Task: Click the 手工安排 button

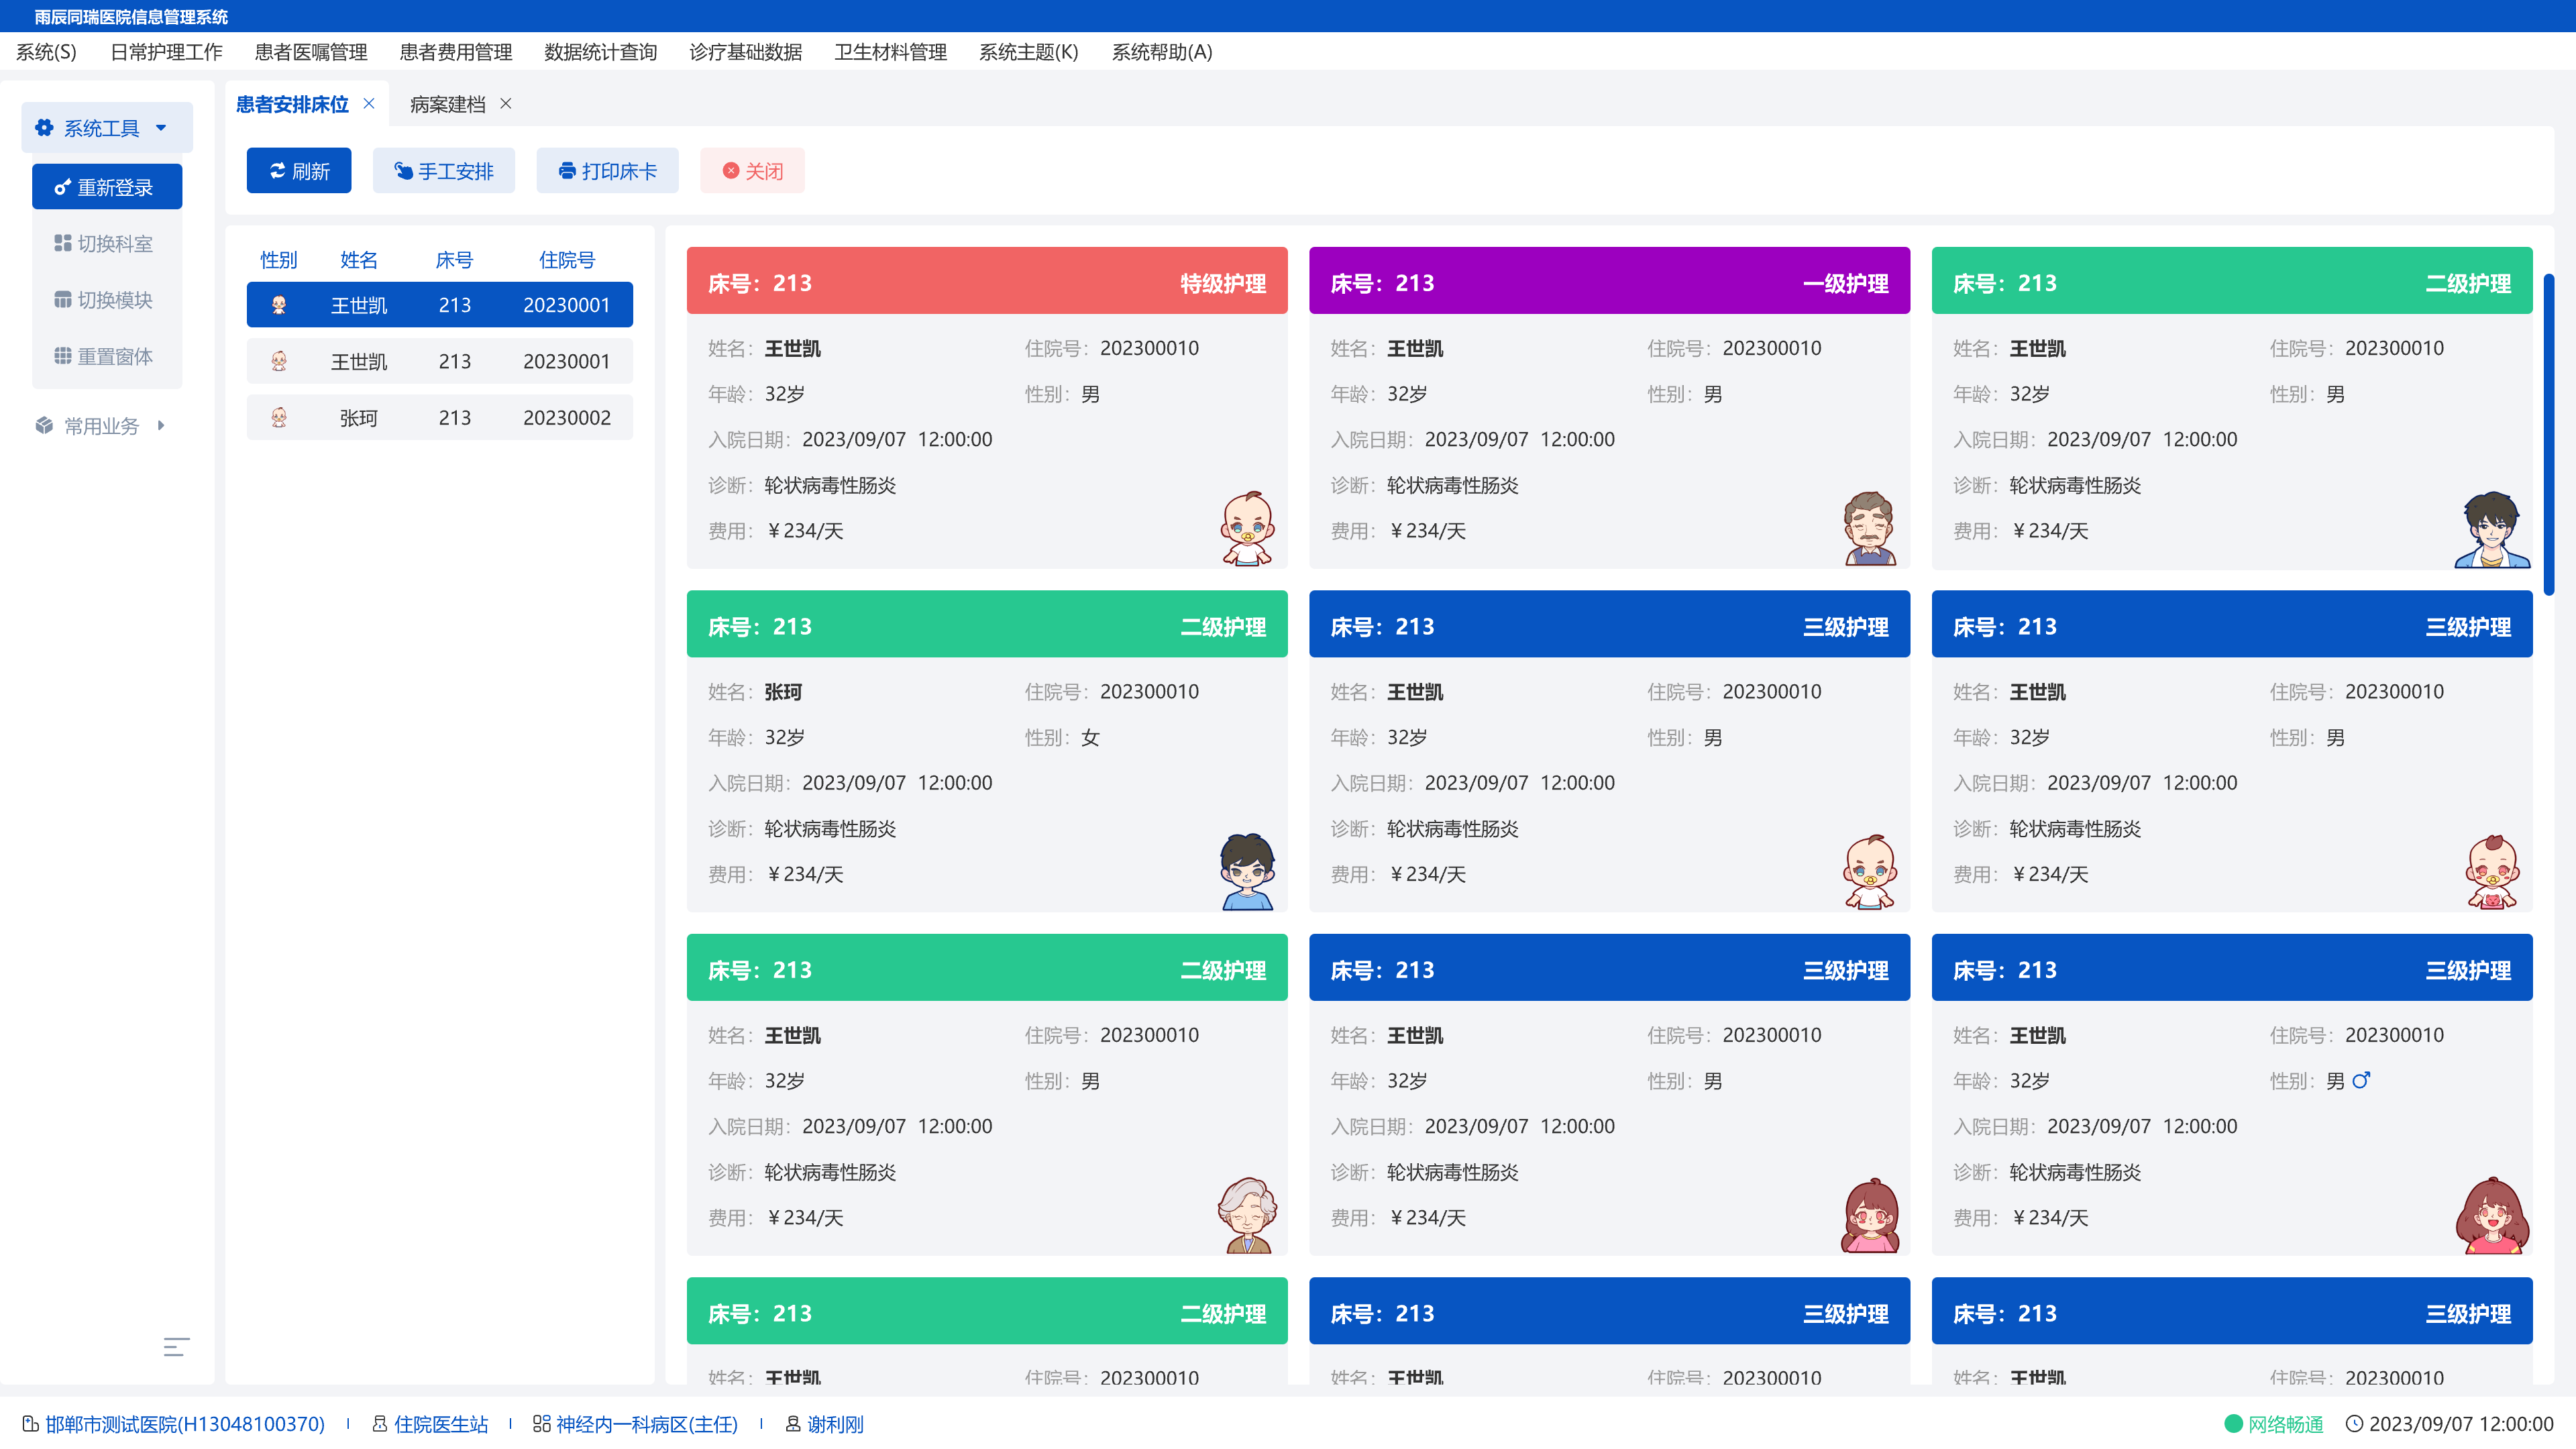Action: tap(443, 171)
